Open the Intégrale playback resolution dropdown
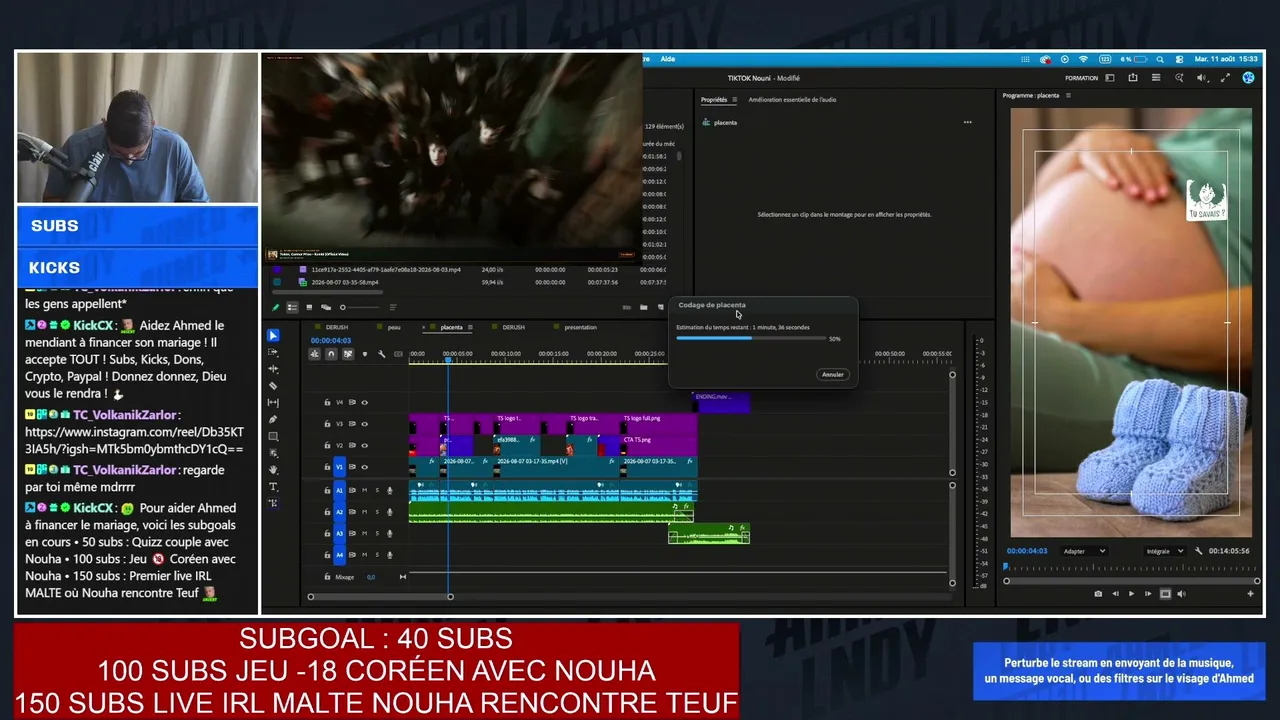 click(1165, 551)
